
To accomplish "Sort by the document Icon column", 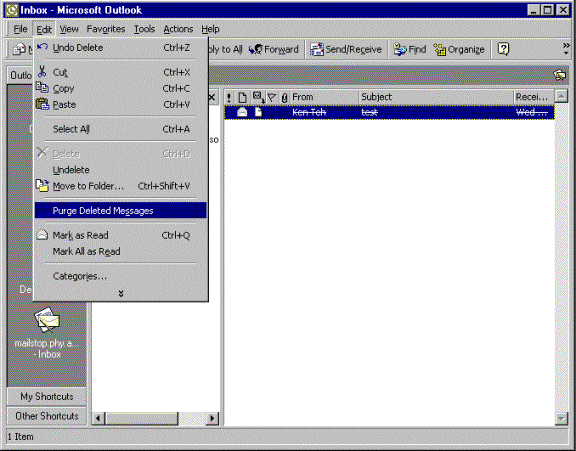I will tap(242, 97).
